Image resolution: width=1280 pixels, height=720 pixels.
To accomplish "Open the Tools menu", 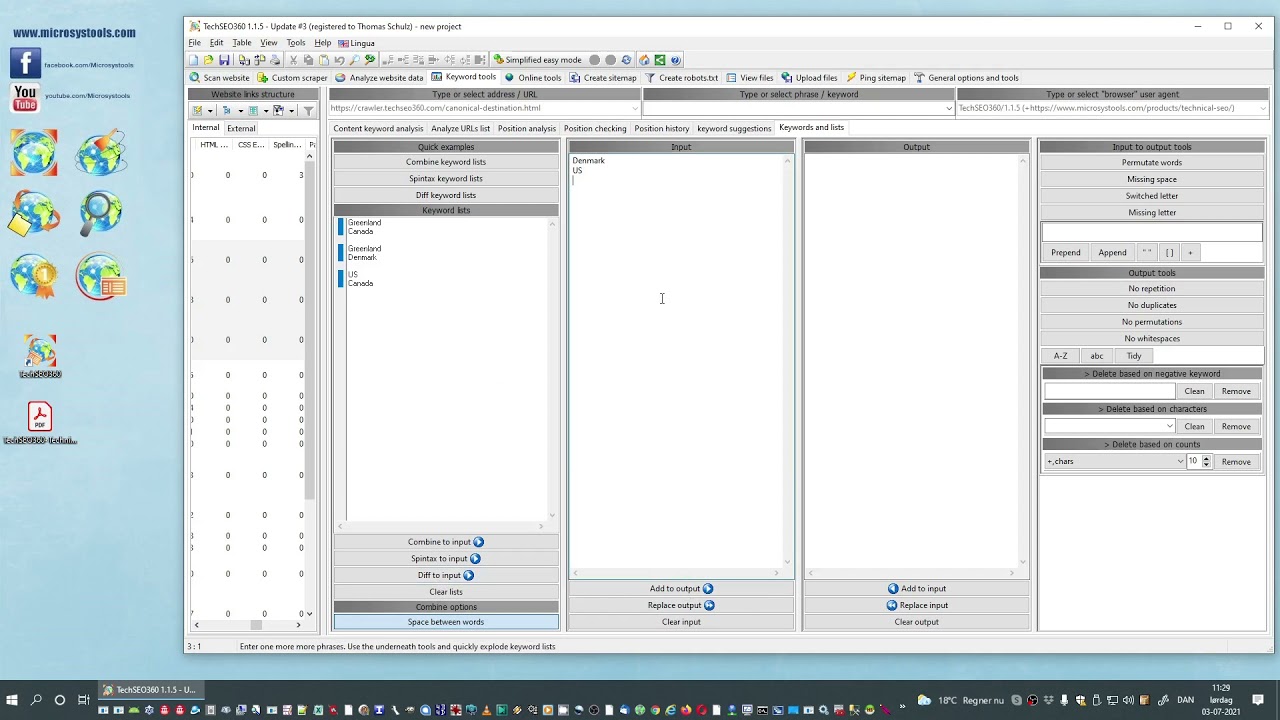I will [x=296, y=43].
